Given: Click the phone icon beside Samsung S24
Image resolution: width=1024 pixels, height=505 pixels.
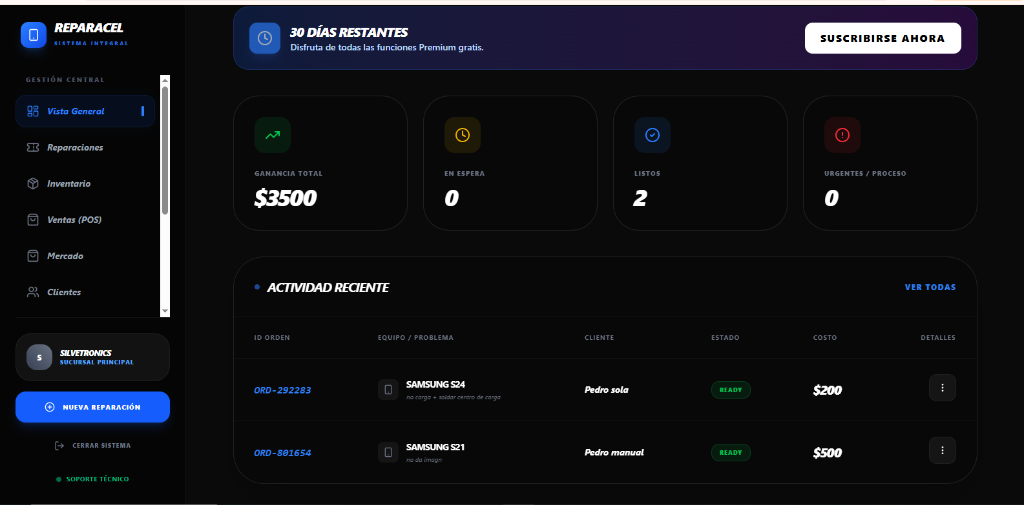Looking at the screenshot, I should [388, 389].
